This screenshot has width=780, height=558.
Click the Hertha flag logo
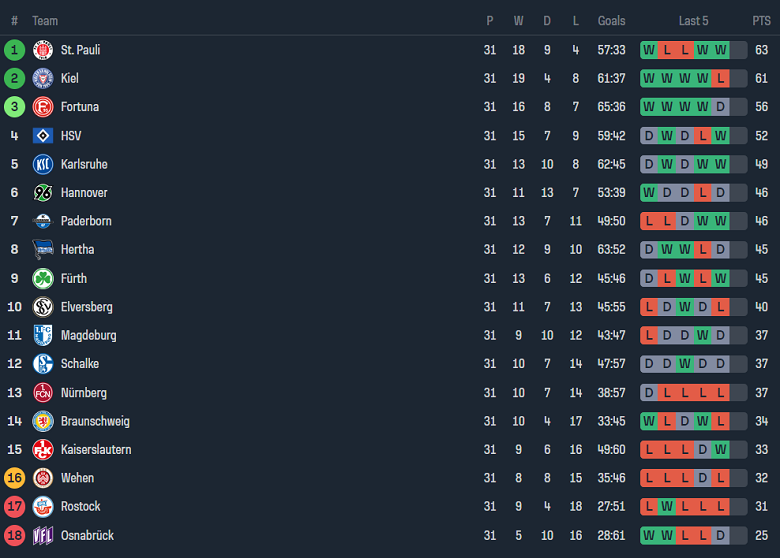pos(43,250)
